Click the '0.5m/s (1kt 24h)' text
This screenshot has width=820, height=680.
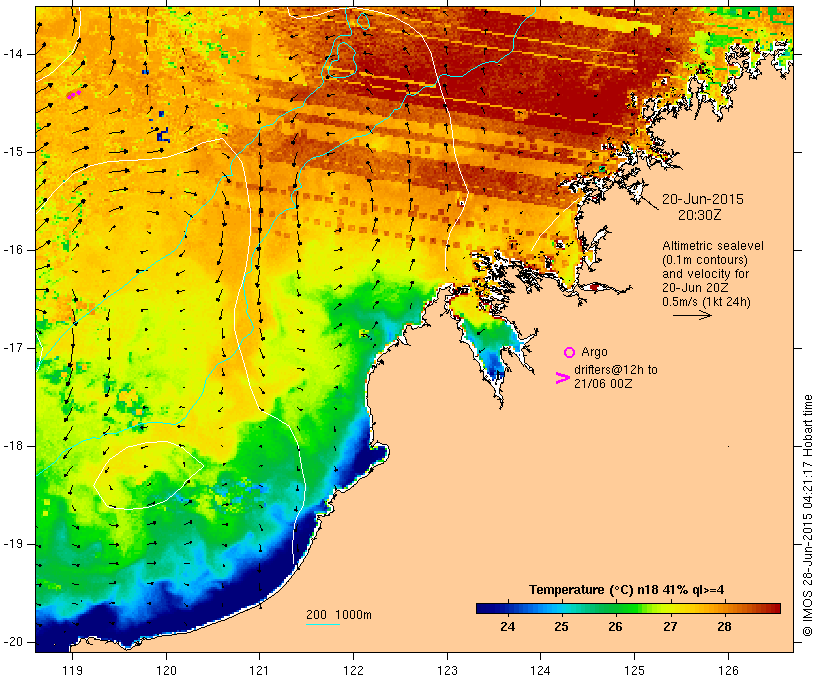pyautogui.click(x=706, y=302)
